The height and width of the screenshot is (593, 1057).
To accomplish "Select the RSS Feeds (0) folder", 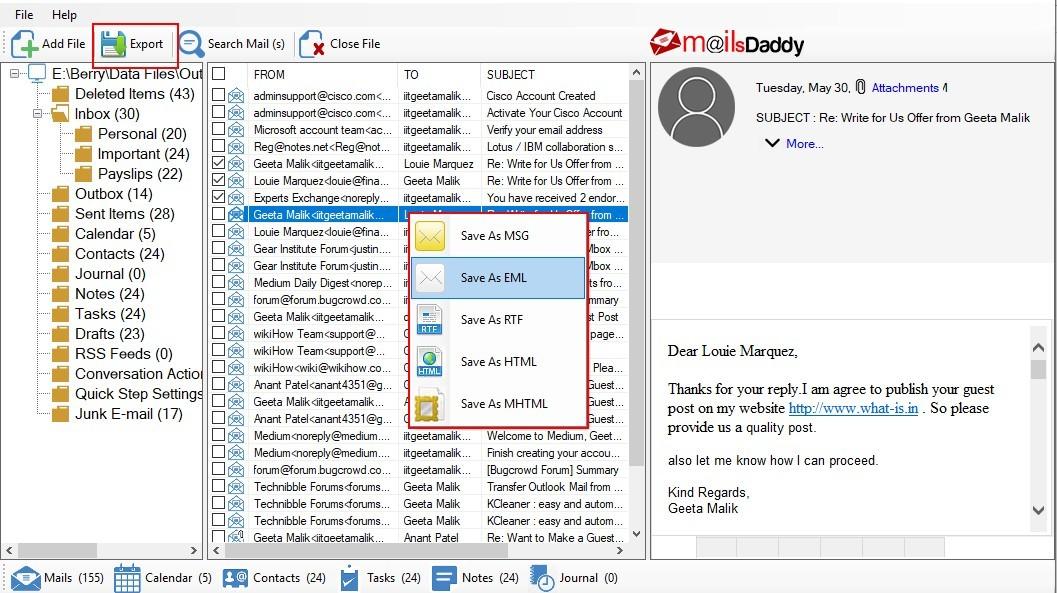I will (x=123, y=354).
